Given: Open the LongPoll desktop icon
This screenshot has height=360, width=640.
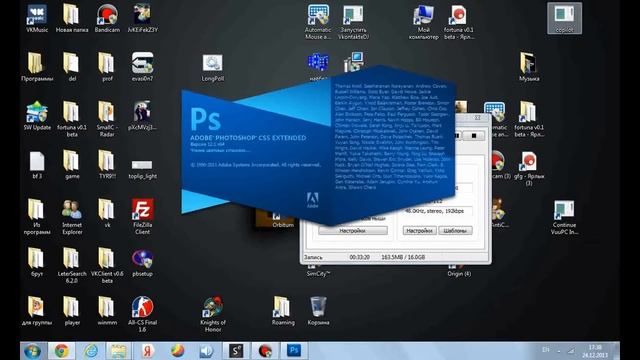Looking at the screenshot, I should pos(212,68).
